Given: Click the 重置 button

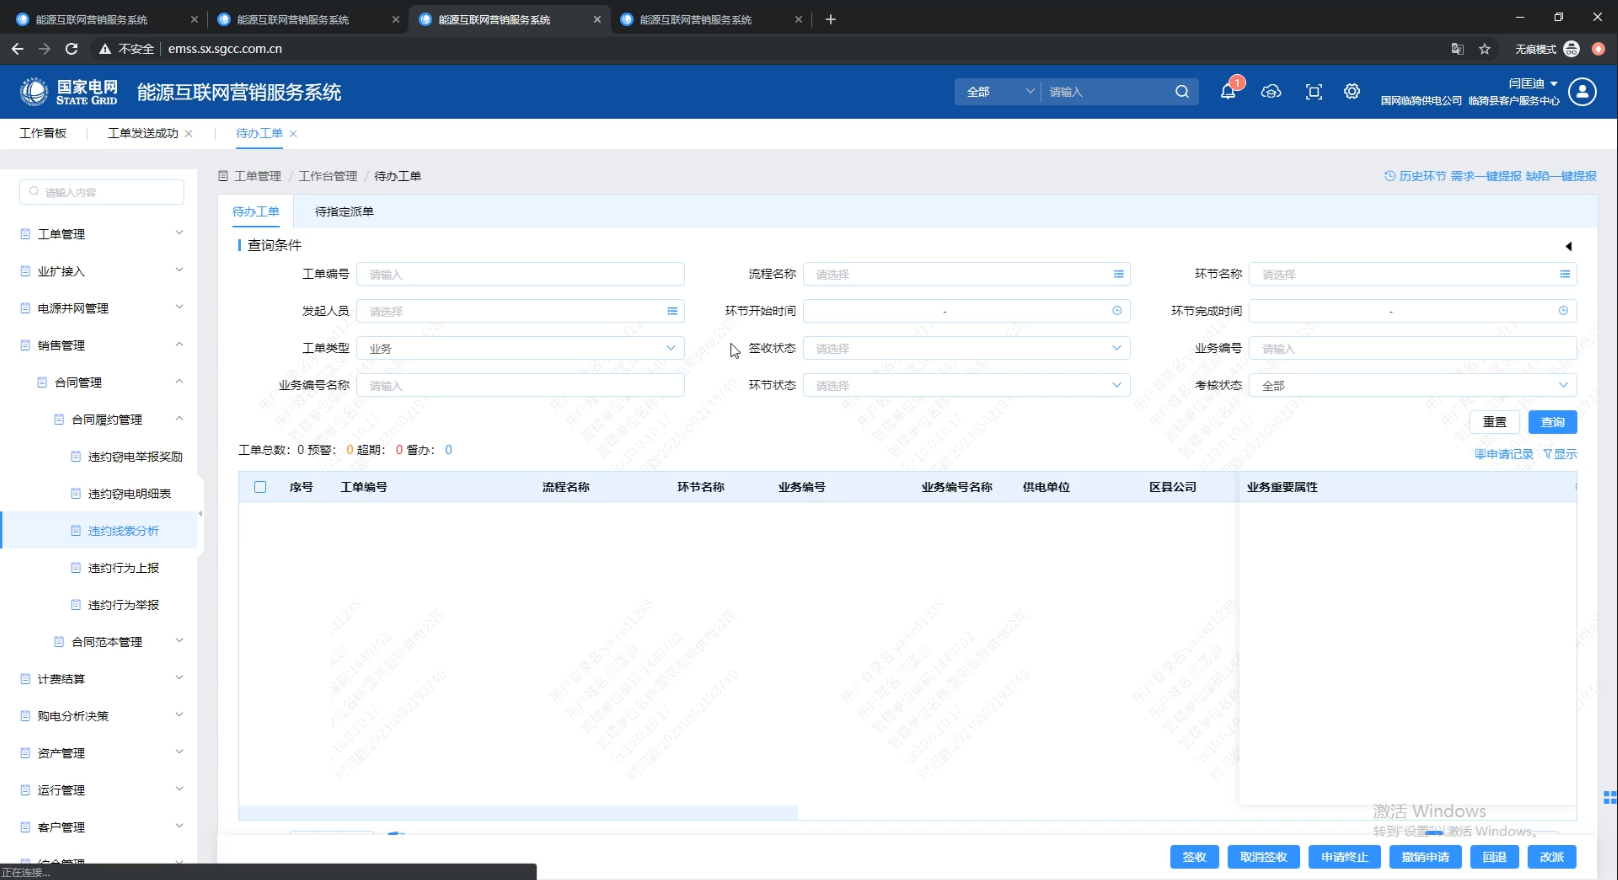Looking at the screenshot, I should click(x=1494, y=422).
